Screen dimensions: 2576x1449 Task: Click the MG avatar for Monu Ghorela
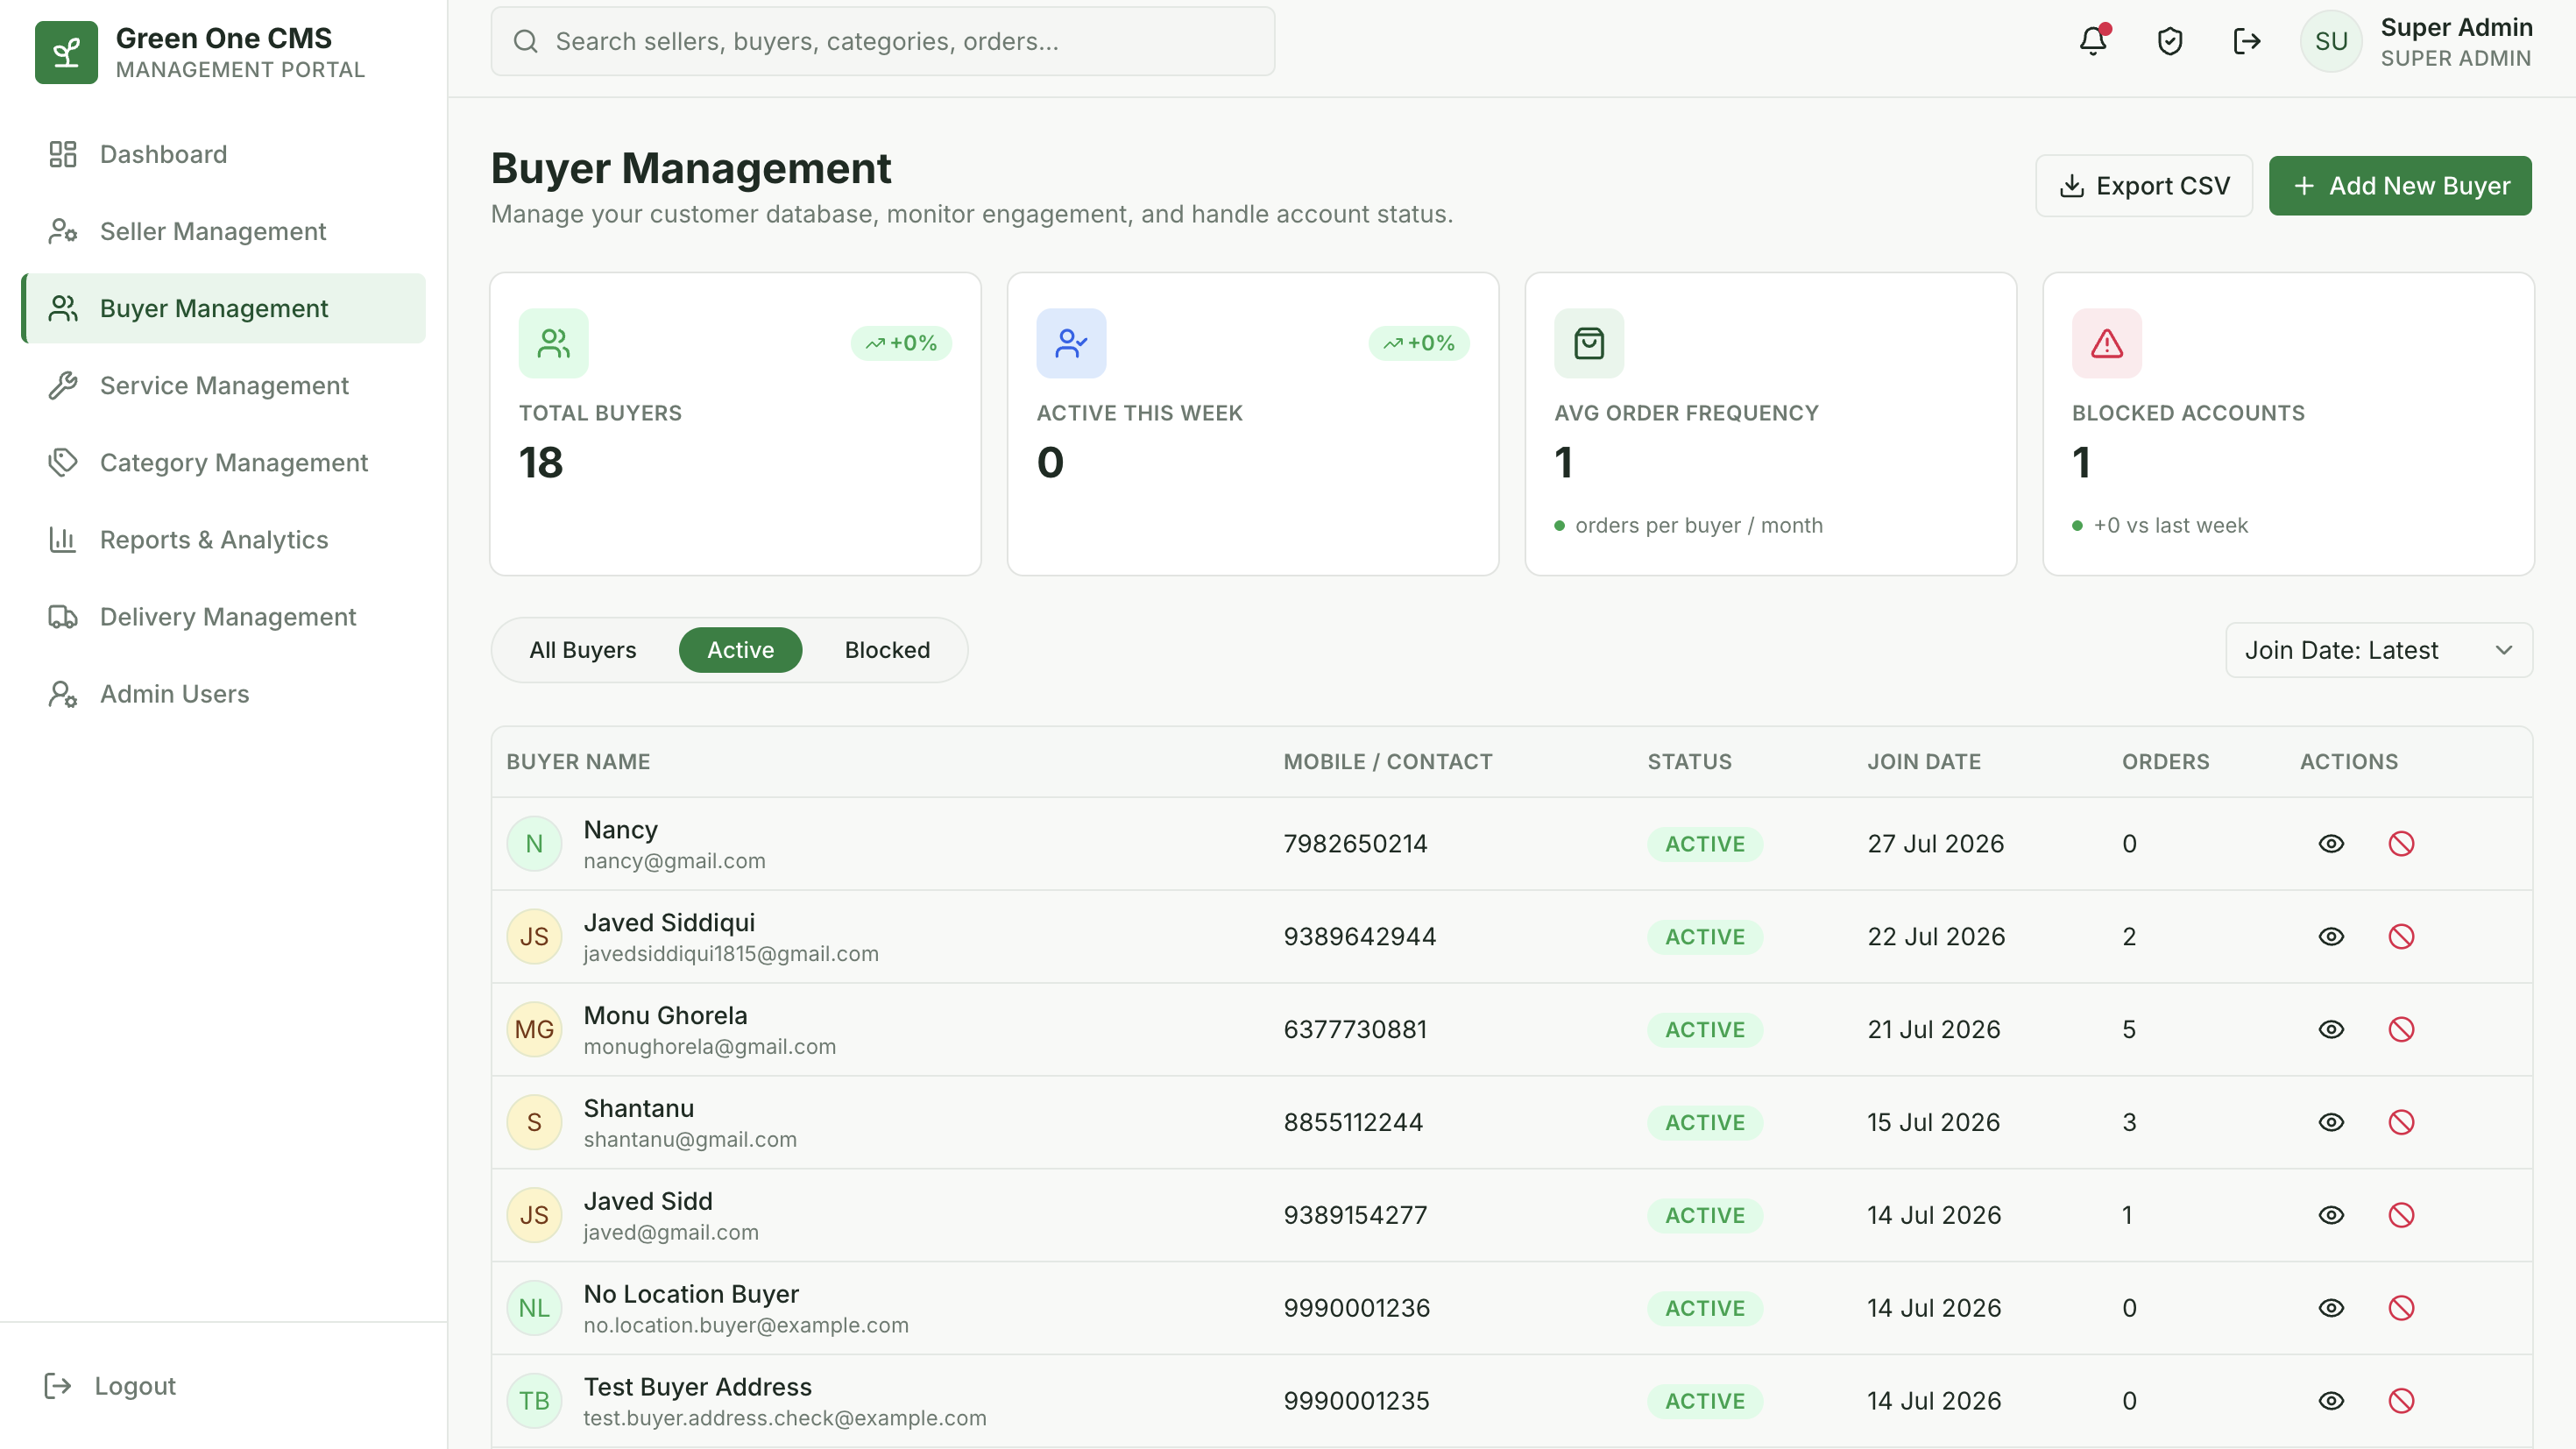tap(534, 1030)
